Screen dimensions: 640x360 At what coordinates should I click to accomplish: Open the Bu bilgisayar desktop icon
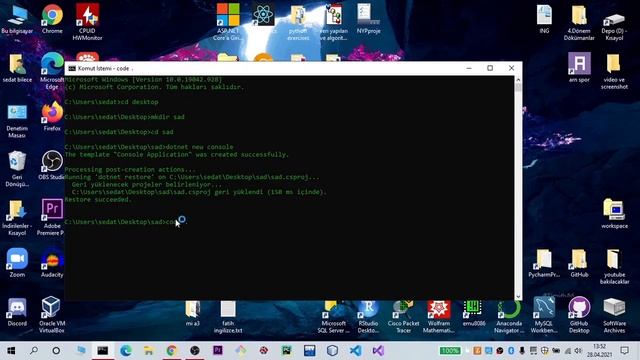[x=17, y=19]
